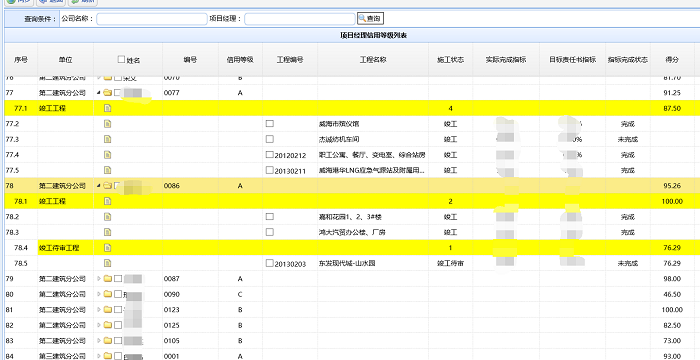Screen dimensions: 700x360
Task: Click the 施工状态 column header
Action: [450, 59]
